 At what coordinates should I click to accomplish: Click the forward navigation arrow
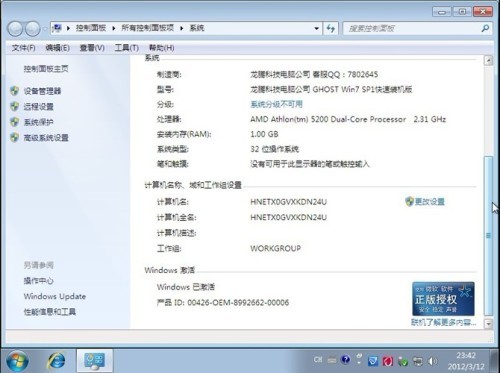[32, 29]
